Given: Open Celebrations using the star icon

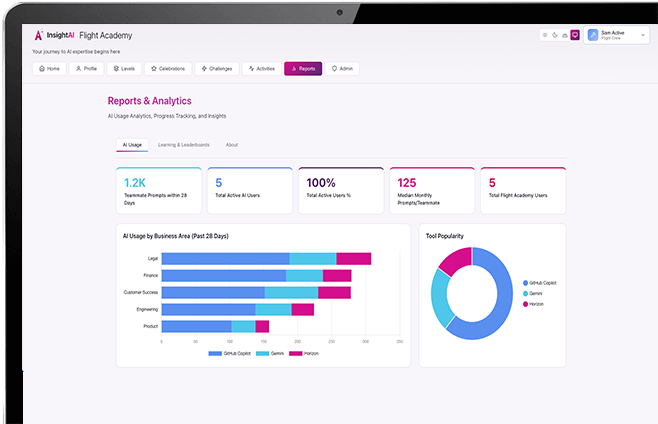Looking at the screenshot, I should [154, 69].
